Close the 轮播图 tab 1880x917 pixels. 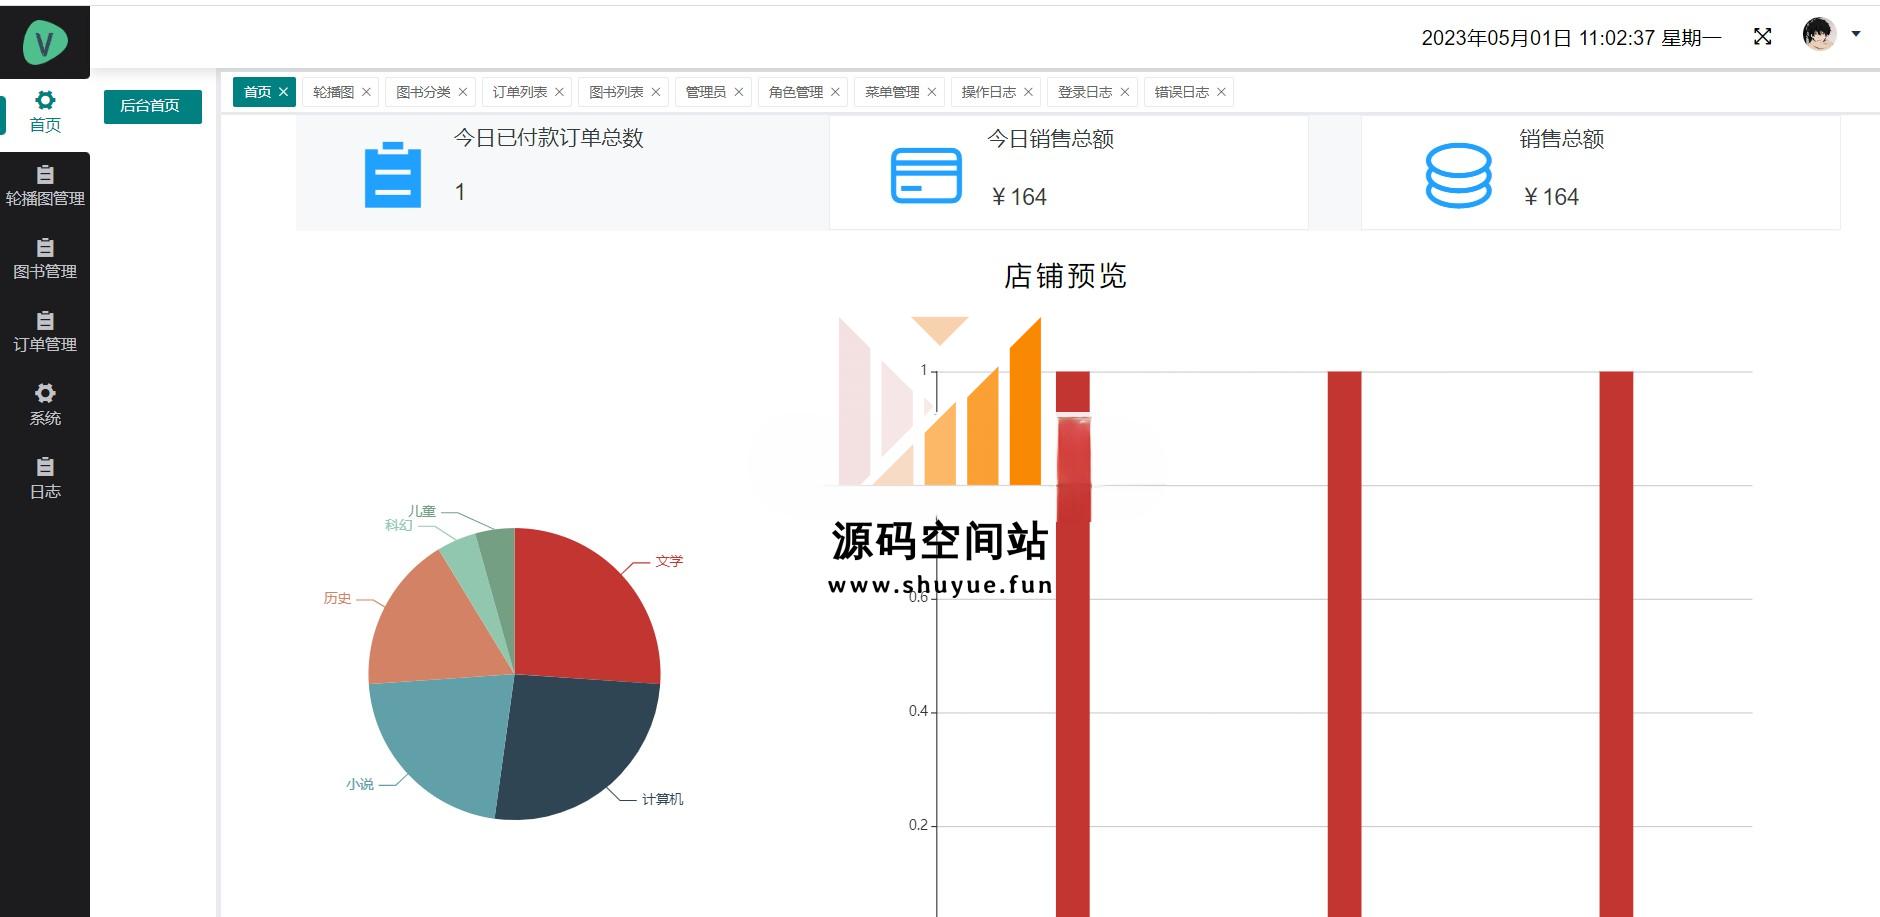point(367,92)
